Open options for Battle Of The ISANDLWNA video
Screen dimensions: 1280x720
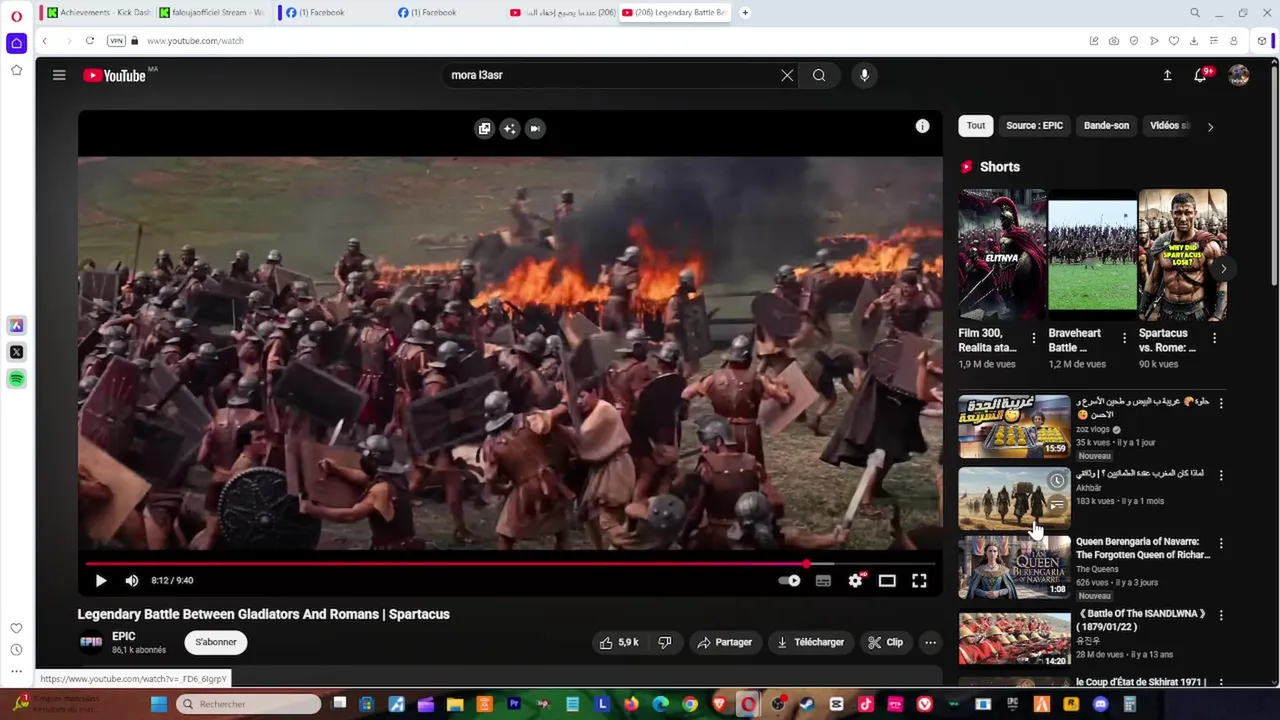pos(1220,615)
